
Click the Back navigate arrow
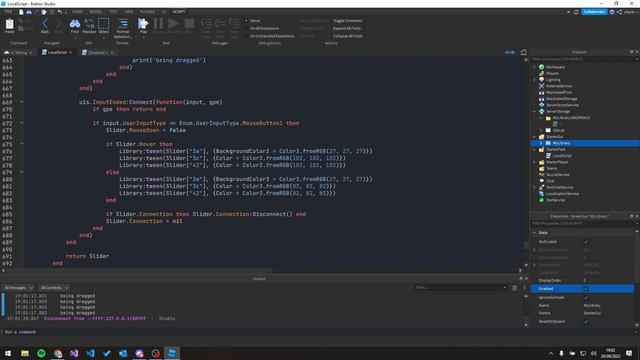click(45, 24)
